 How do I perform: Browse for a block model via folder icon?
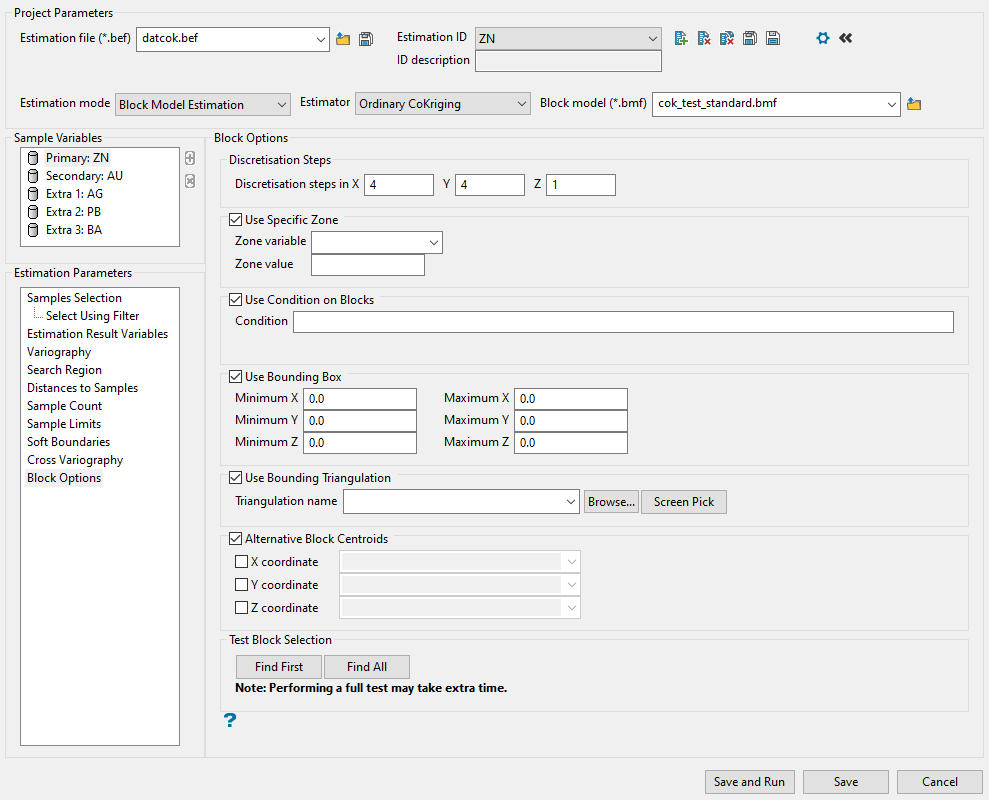tap(913, 104)
